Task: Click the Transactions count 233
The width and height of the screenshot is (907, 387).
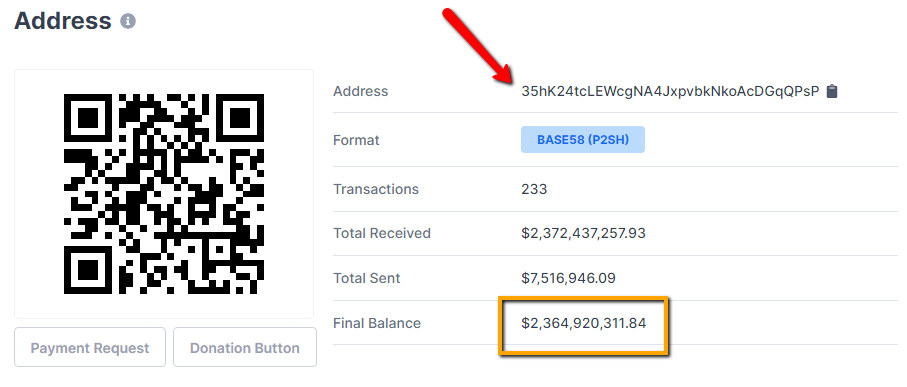Action: [x=534, y=189]
